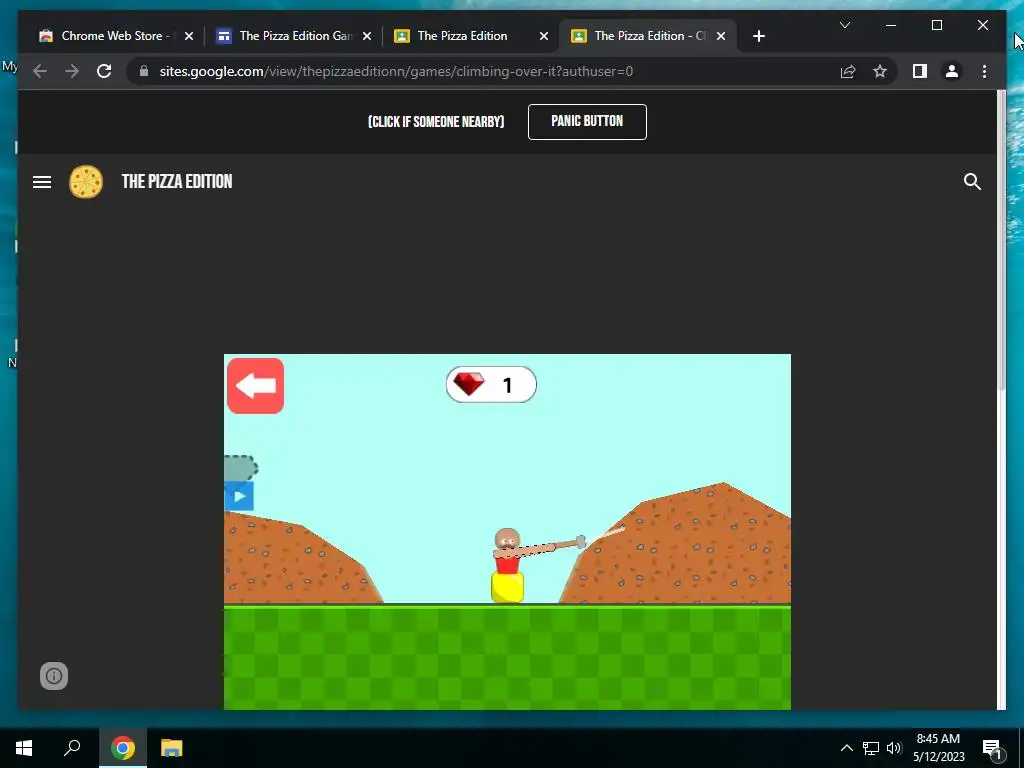Click the Chrome taskbar icon
This screenshot has height=768, width=1024.
tap(123, 748)
